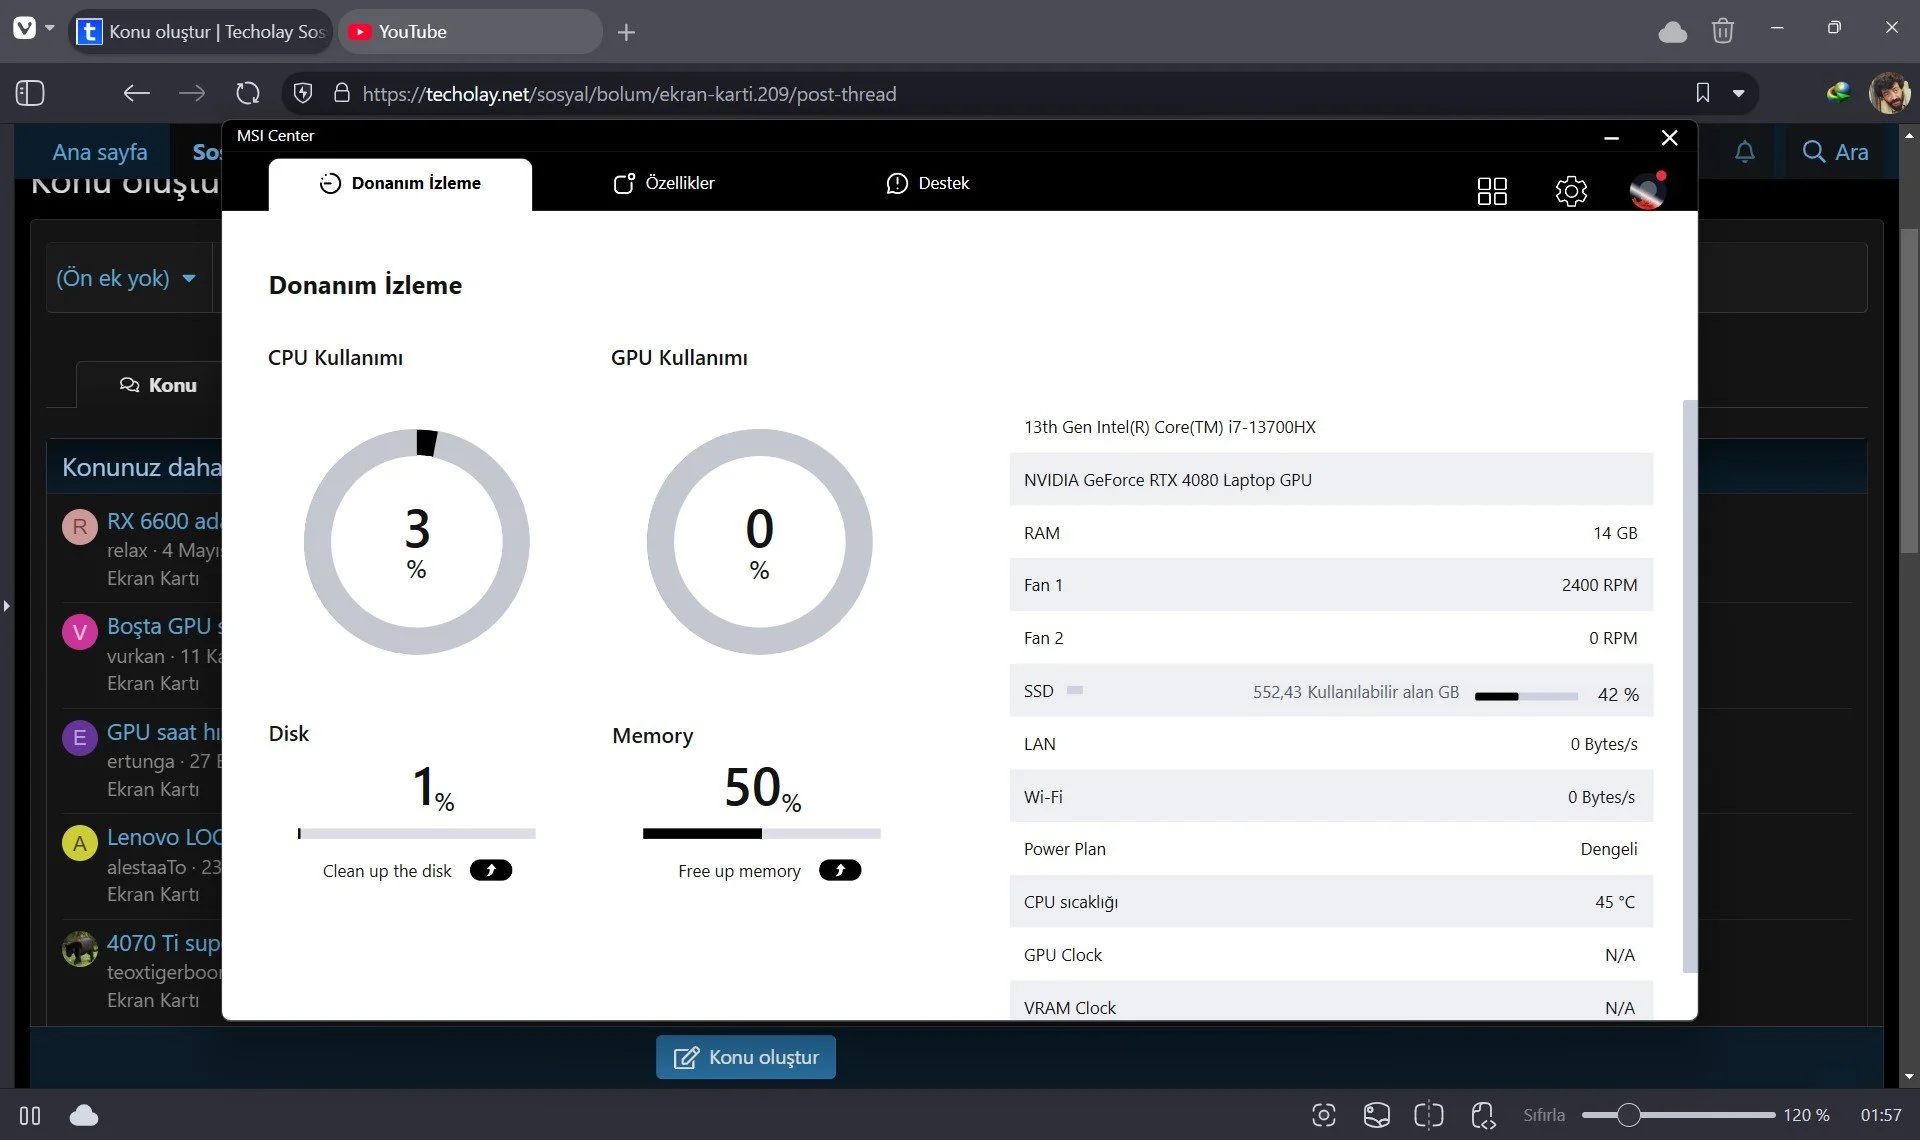Go back with the browser back arrow
Screen dimensions: 1920x1140
coord(136,93)
